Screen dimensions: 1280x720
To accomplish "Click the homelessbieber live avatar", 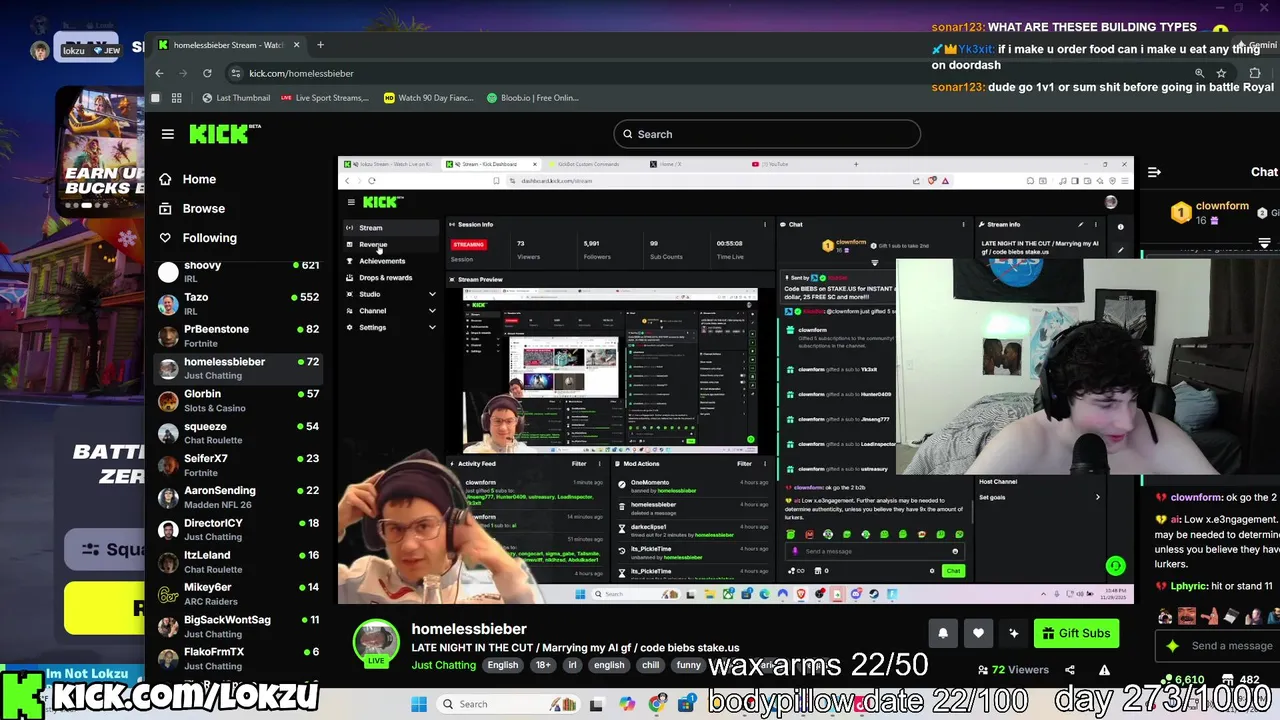I will pos(376,642).
